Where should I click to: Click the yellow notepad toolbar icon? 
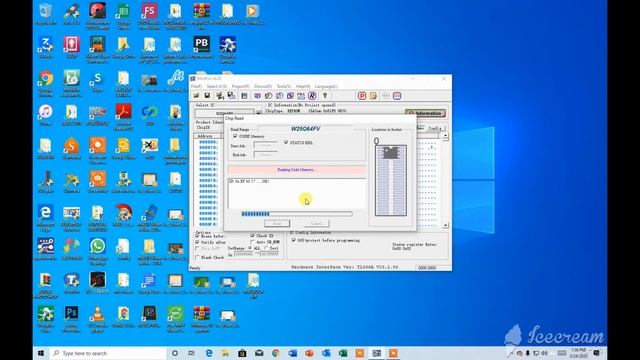(x=373, y=96)
